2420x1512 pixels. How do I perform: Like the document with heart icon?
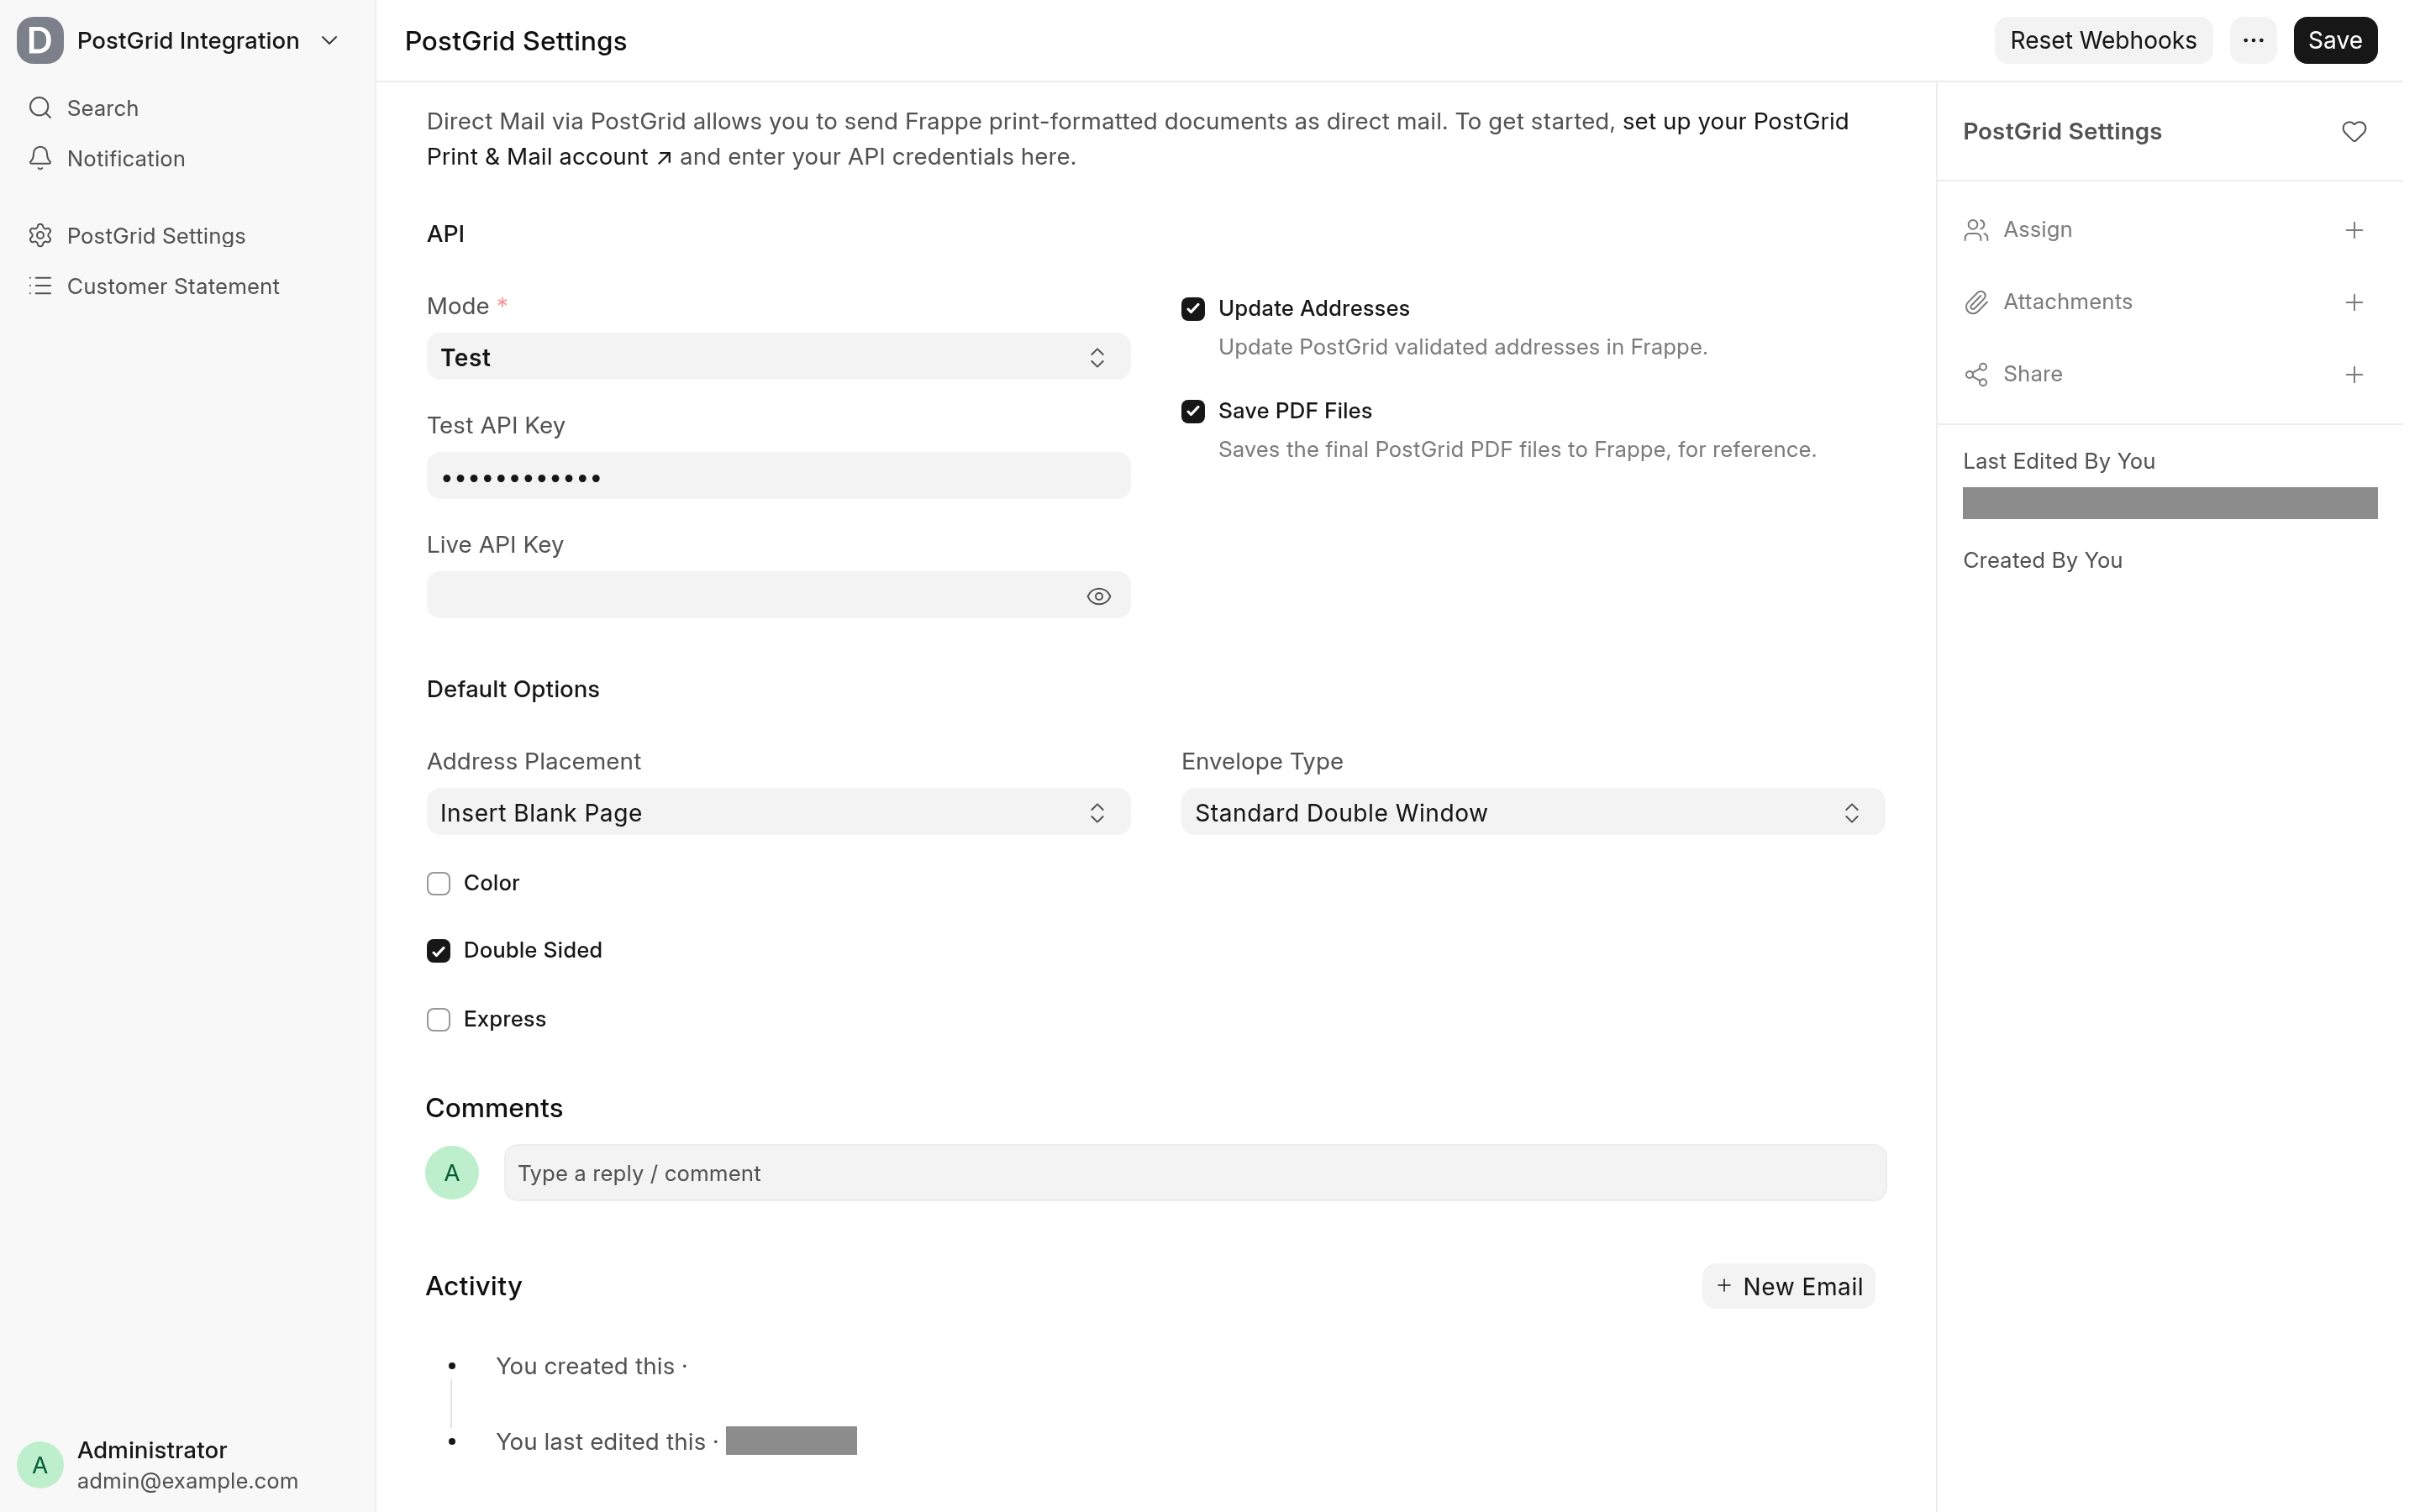point(2354,131)
